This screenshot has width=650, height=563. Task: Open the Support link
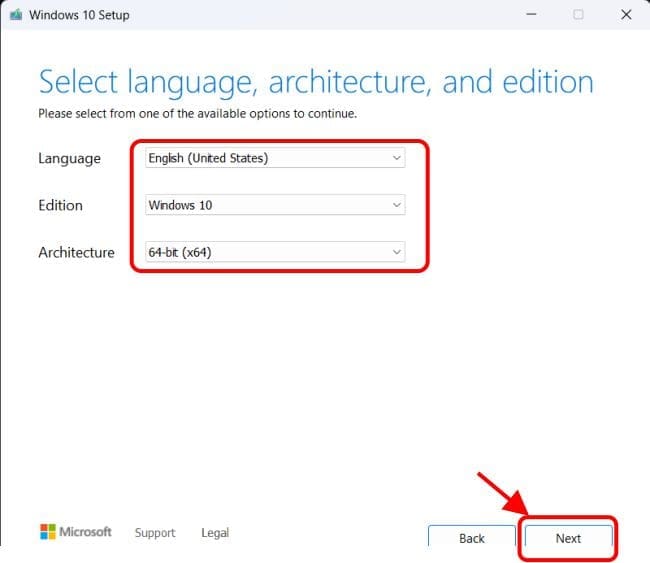[155, 533]
